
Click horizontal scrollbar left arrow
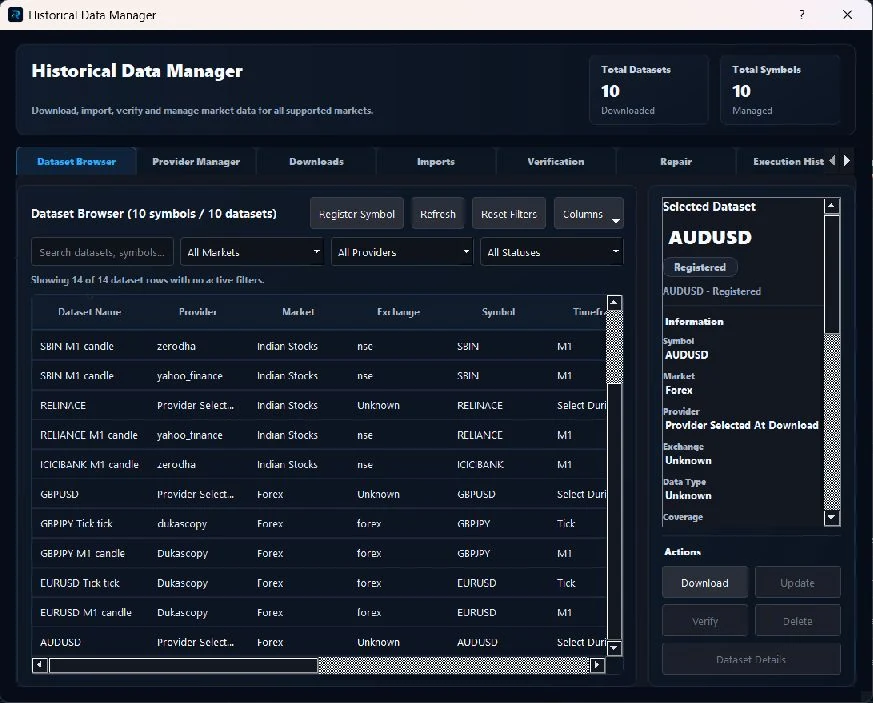pos(40,665)
